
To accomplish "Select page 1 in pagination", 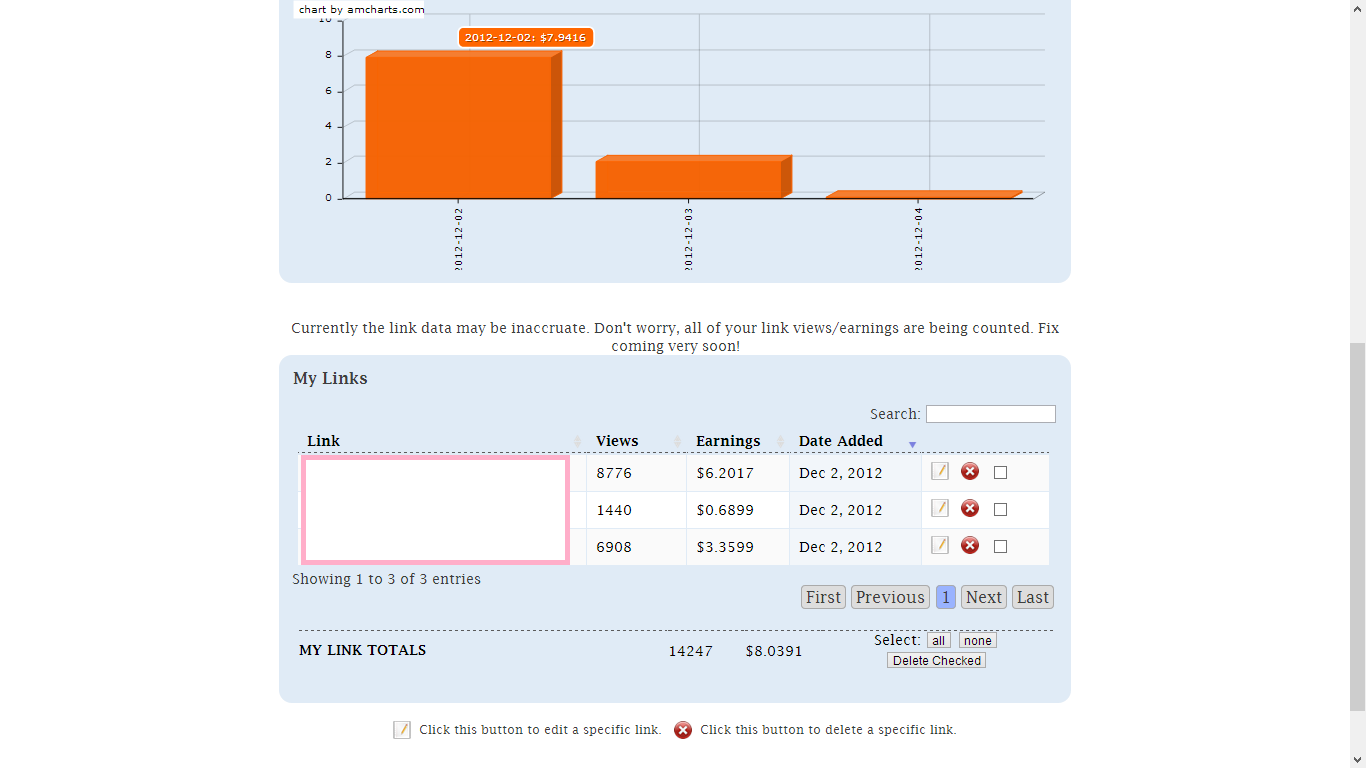I will tap(946, 597).
